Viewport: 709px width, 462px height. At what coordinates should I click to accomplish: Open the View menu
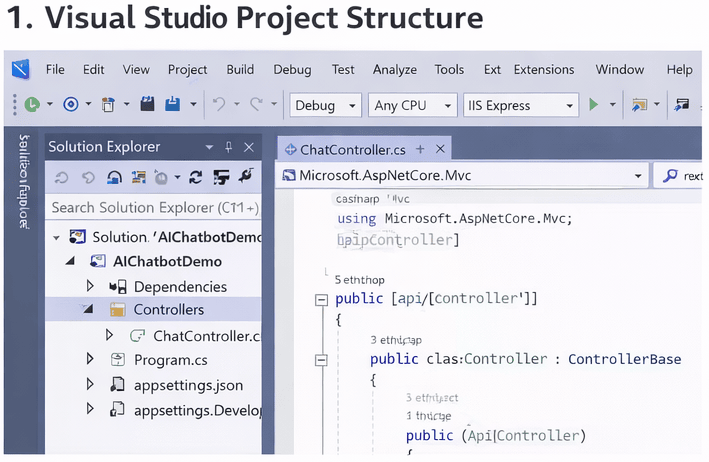(136, 70)
